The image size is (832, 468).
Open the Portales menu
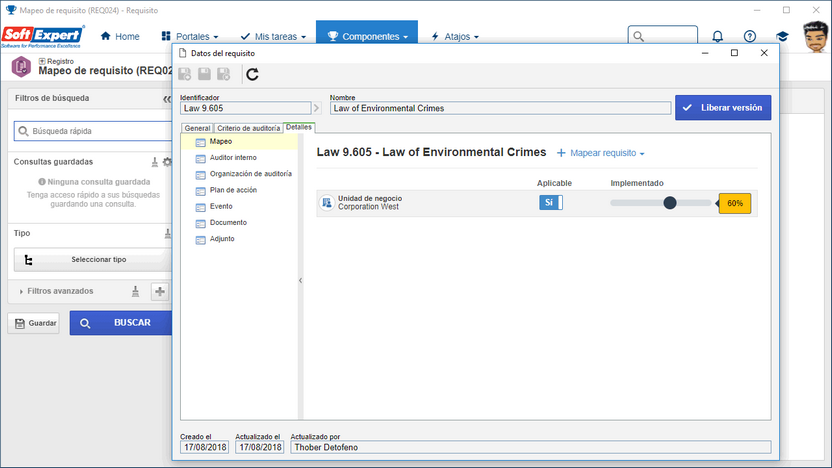pyautogui.click(x=190, y=36)
